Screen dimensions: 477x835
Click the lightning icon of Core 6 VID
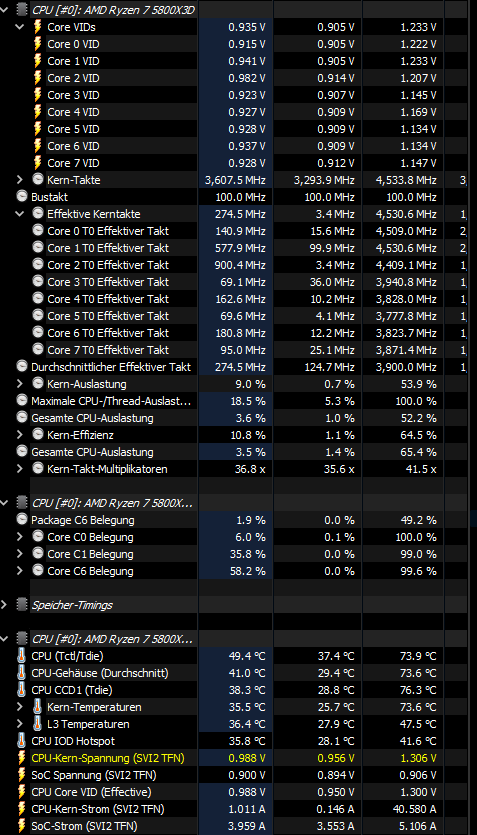(x=37, y=146)
